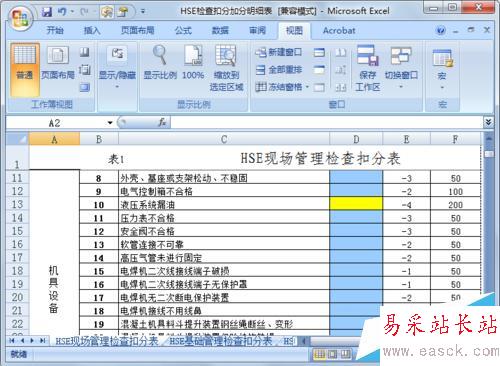This screenshot has height=366, width=500.
Task: Open Zoom (显示比例) magnifier dialog
Action: coord(160,63)
